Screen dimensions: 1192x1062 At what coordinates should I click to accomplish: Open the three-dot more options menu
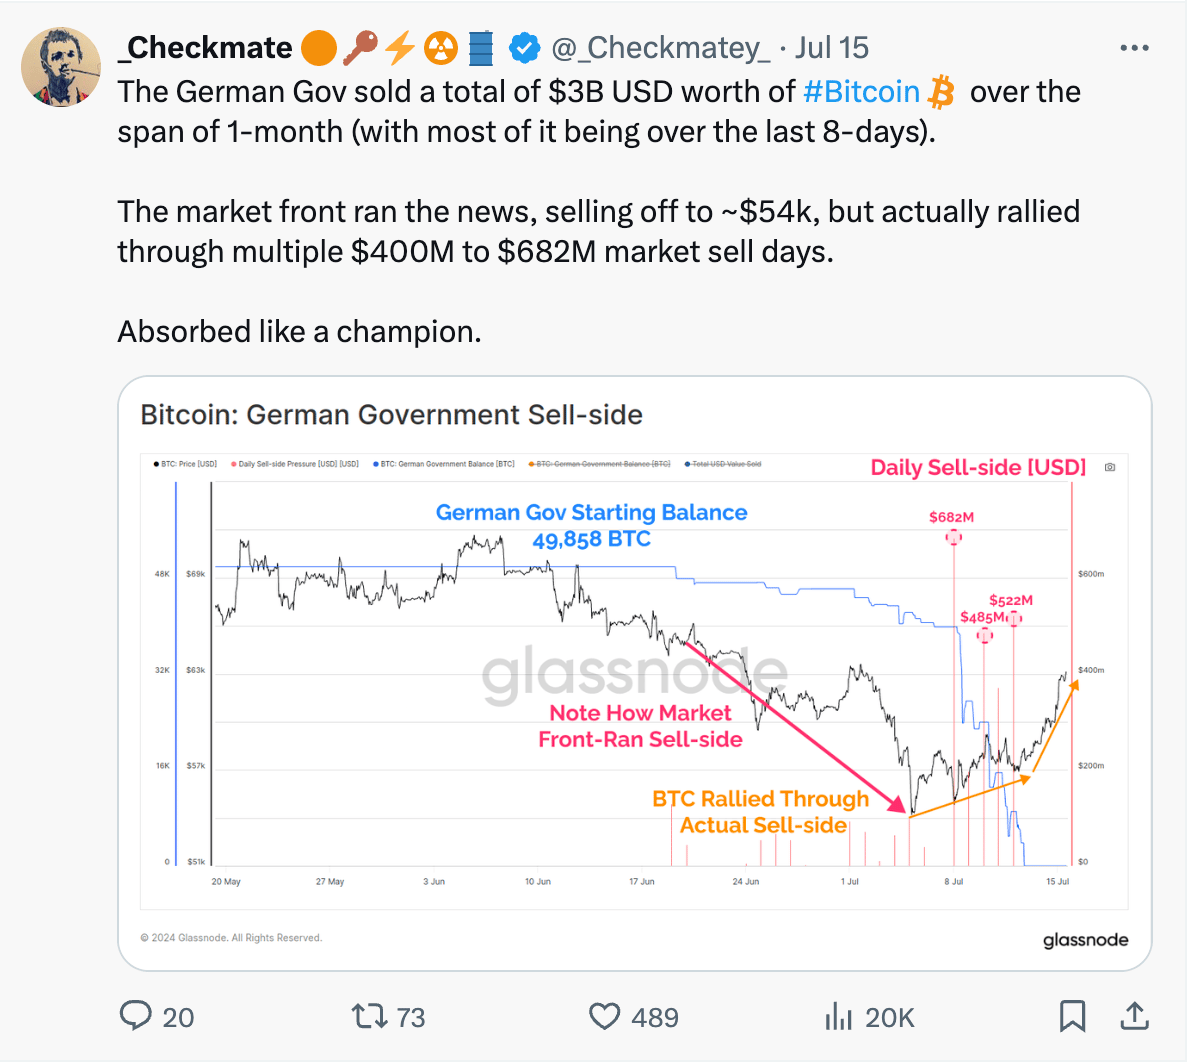click(1134, 48)
